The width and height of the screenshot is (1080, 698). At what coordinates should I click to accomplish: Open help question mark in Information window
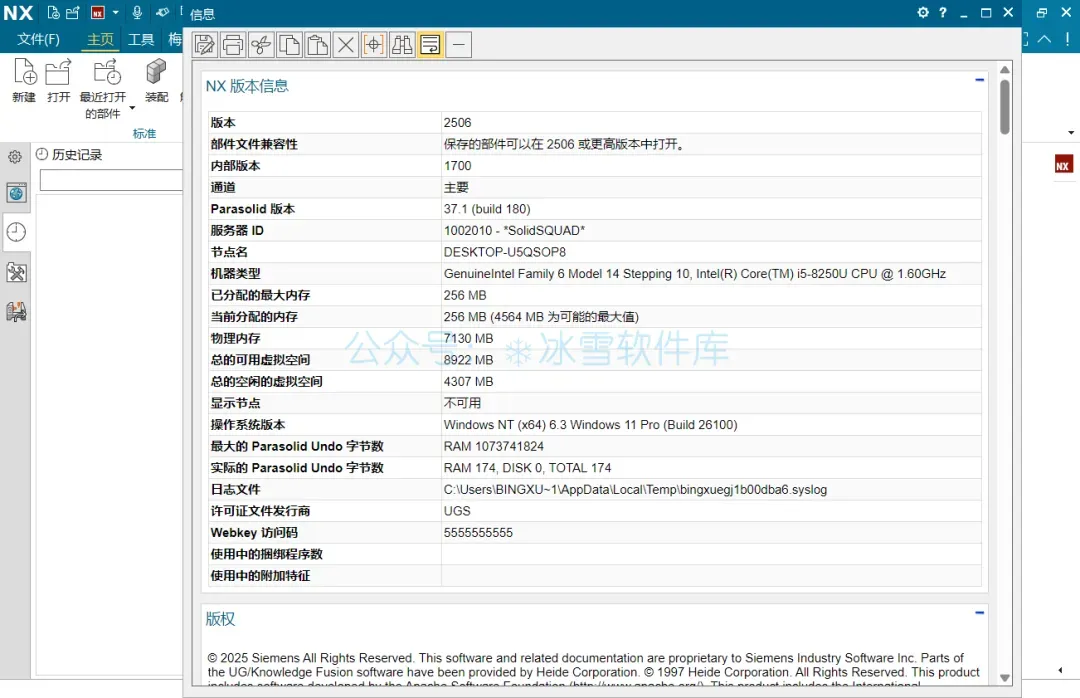pos(943,12)
